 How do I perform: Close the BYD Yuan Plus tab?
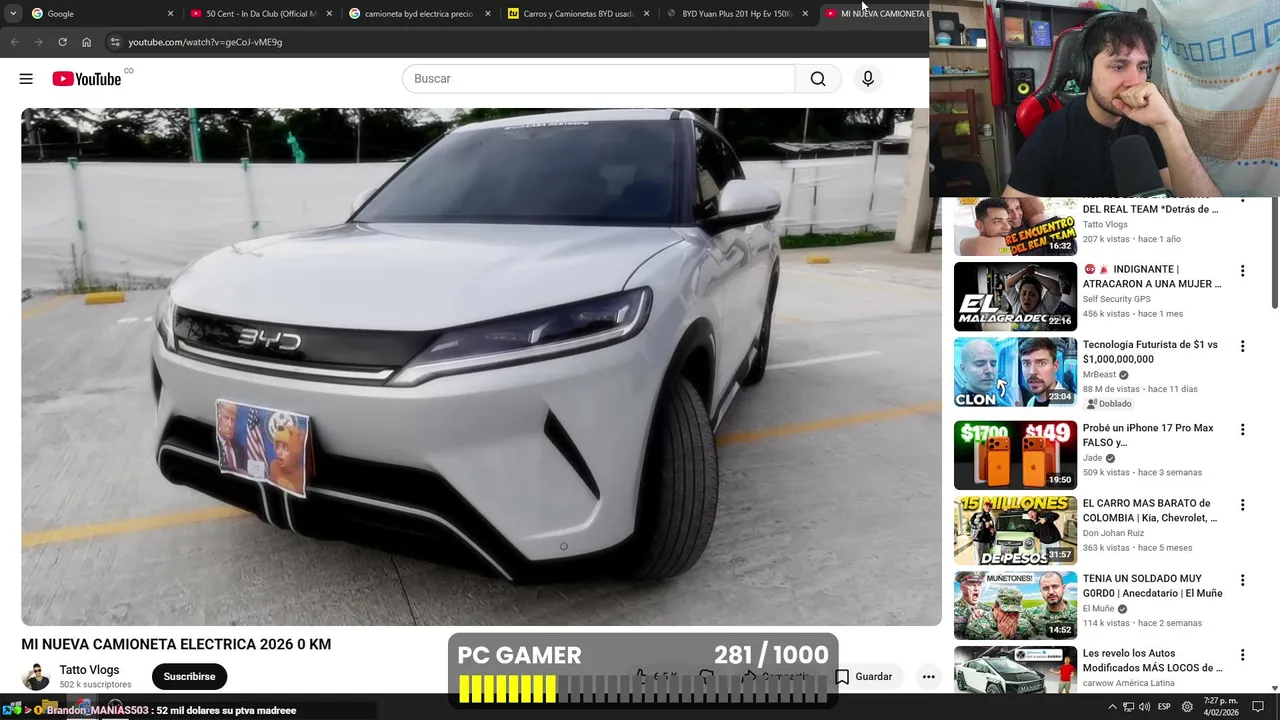click(x=805, y=14)
